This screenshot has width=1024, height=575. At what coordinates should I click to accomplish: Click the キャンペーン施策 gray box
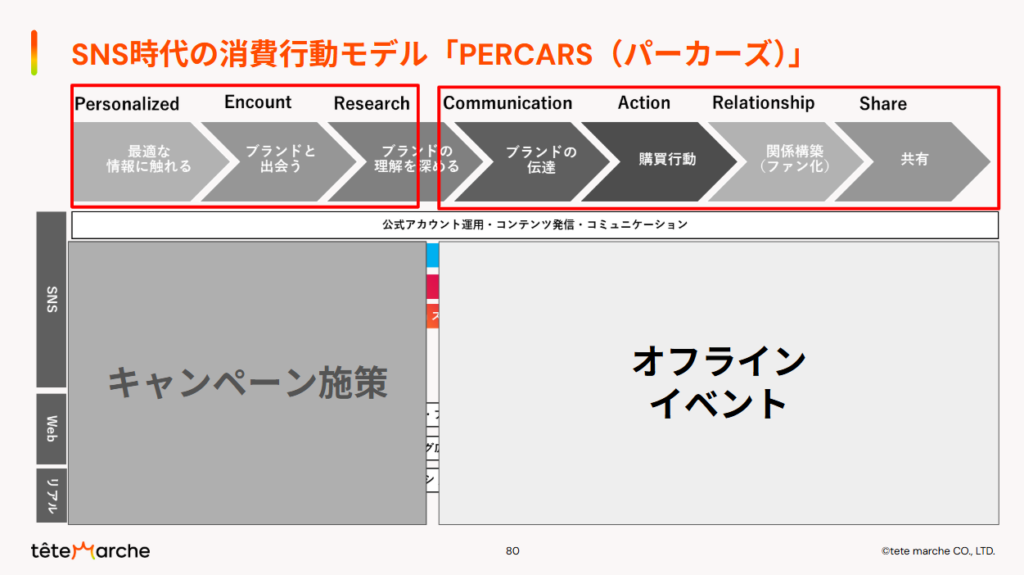pos(247,383)
